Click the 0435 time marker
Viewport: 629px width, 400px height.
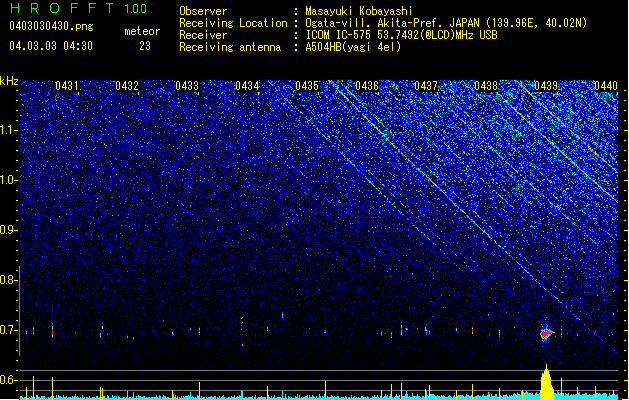point(307,86)
